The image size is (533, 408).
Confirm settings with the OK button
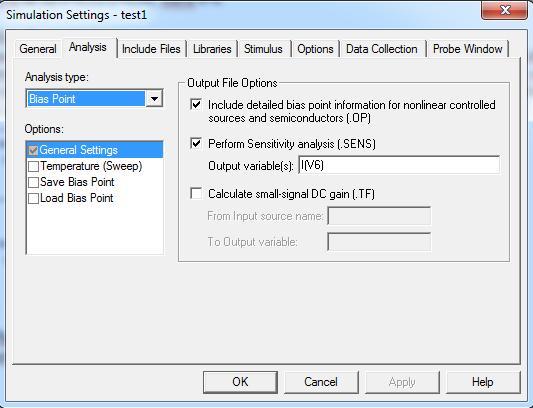click(x=240, y=382)
